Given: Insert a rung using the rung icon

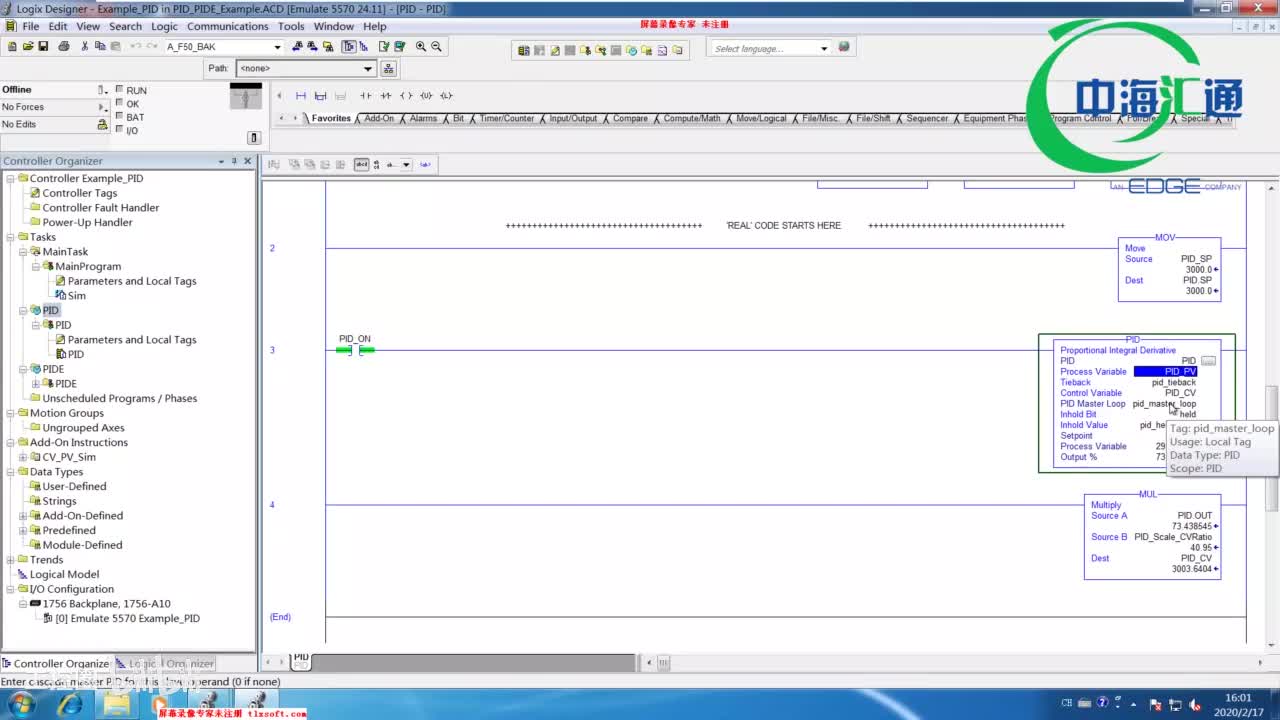Looking at the screenshot, I should 300,96.
